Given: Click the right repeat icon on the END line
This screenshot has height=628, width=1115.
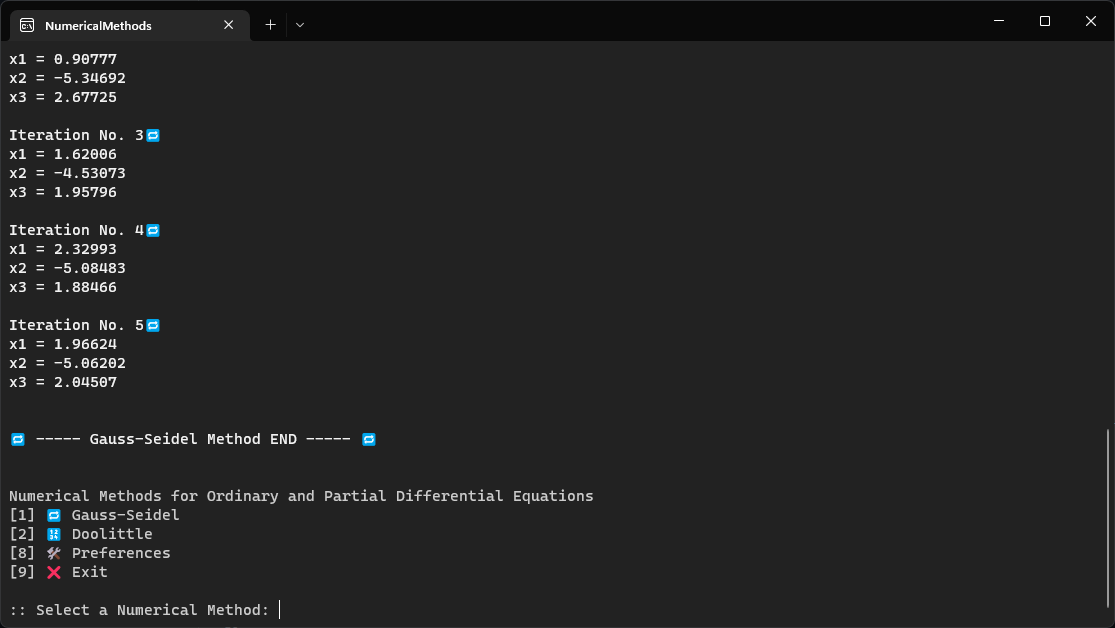Looking at the screenshot, I should click(x=368, y=438).
